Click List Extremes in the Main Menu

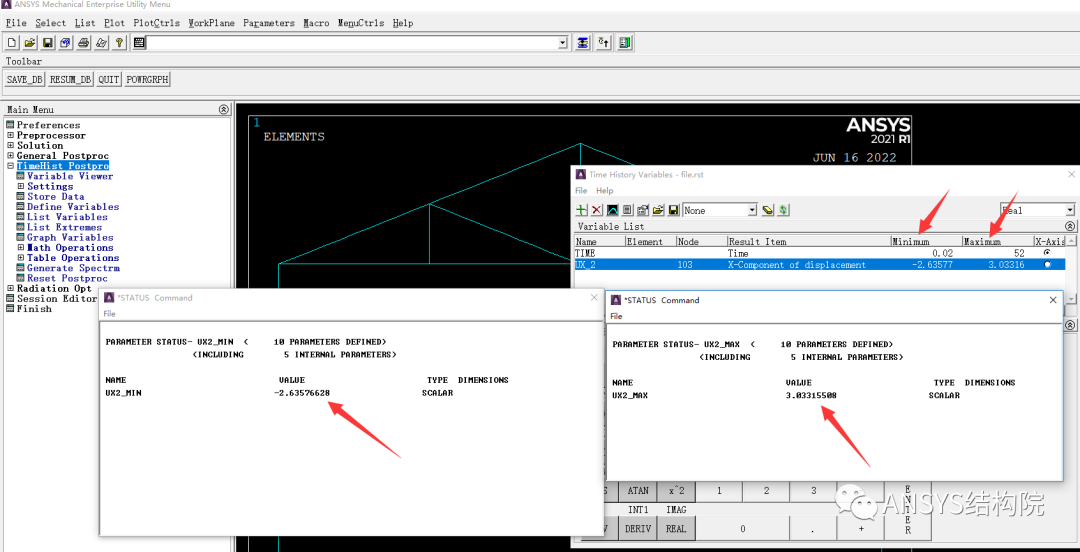click(64, 227)
